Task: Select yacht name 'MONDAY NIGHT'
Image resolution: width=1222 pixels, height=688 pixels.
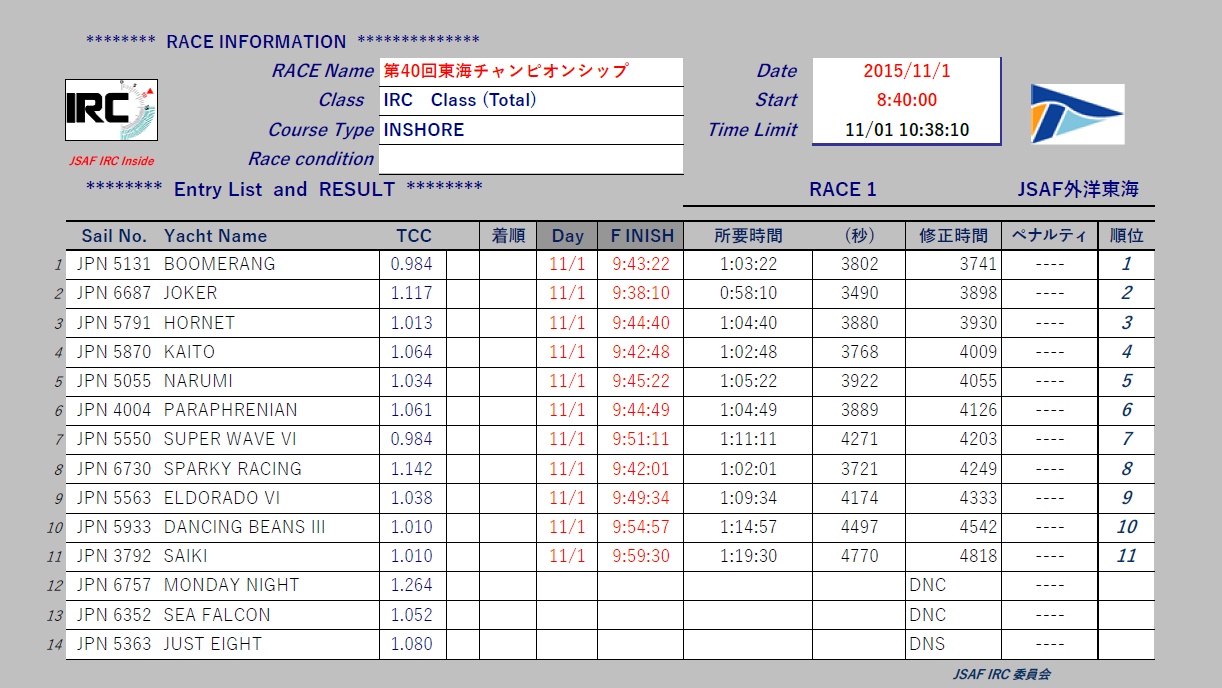Action: point(231,585)
